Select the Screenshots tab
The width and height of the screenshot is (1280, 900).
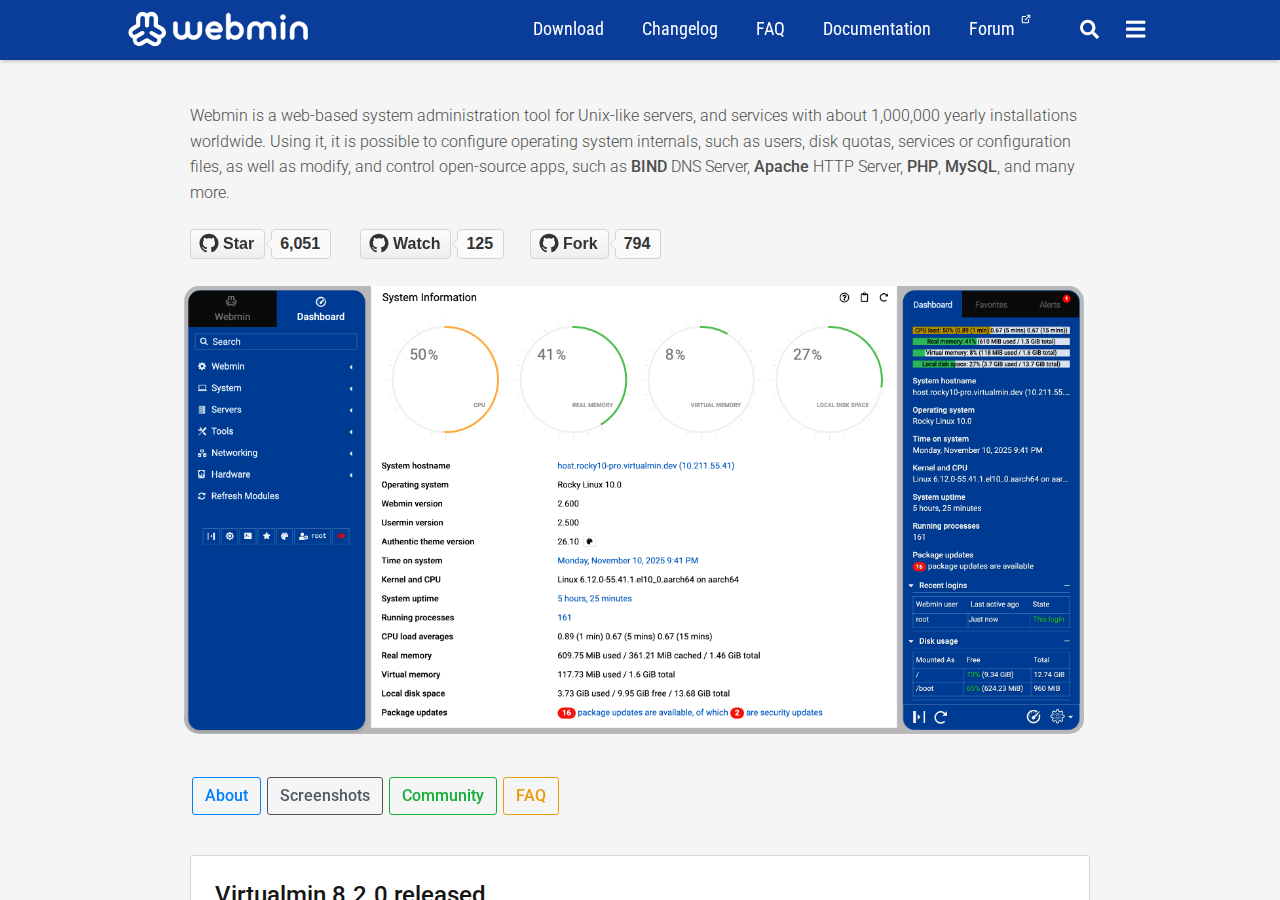325,796
